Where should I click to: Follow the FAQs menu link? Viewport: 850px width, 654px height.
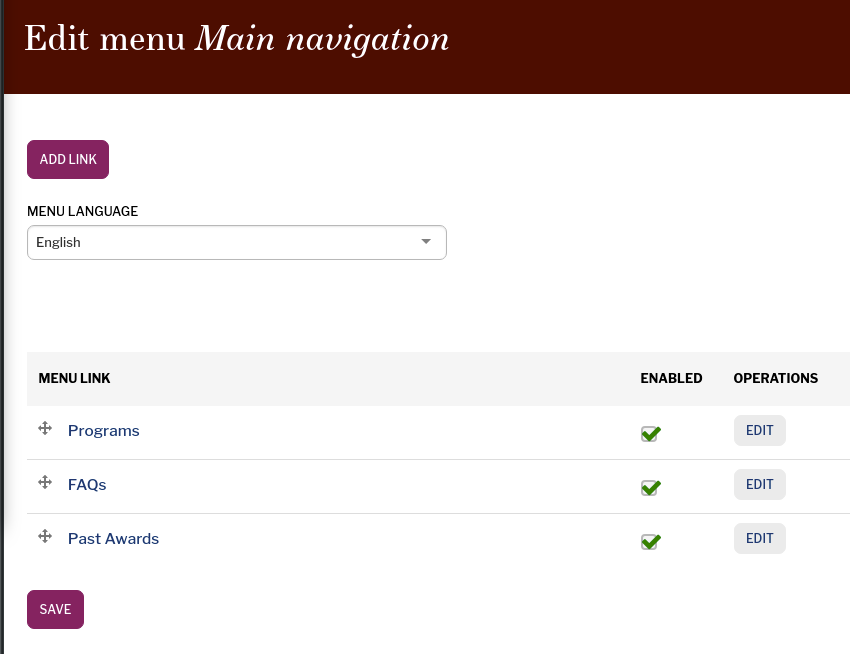(87, 485)
